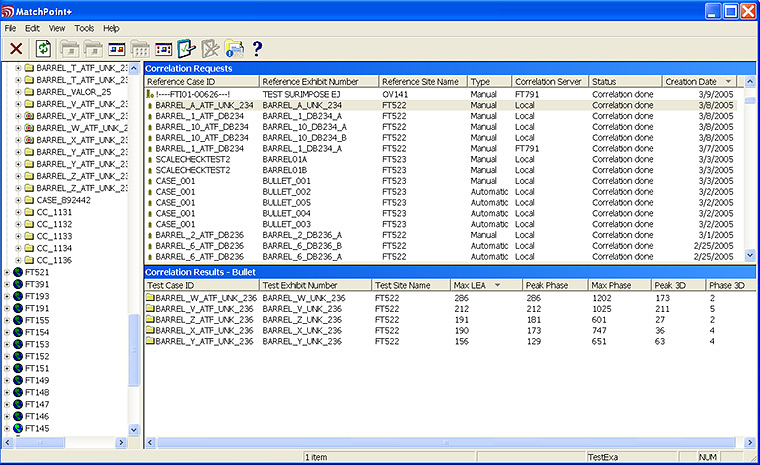Click the folder with info badge icon
Viewport: 760px width, 465px height.
click(234, 49)
